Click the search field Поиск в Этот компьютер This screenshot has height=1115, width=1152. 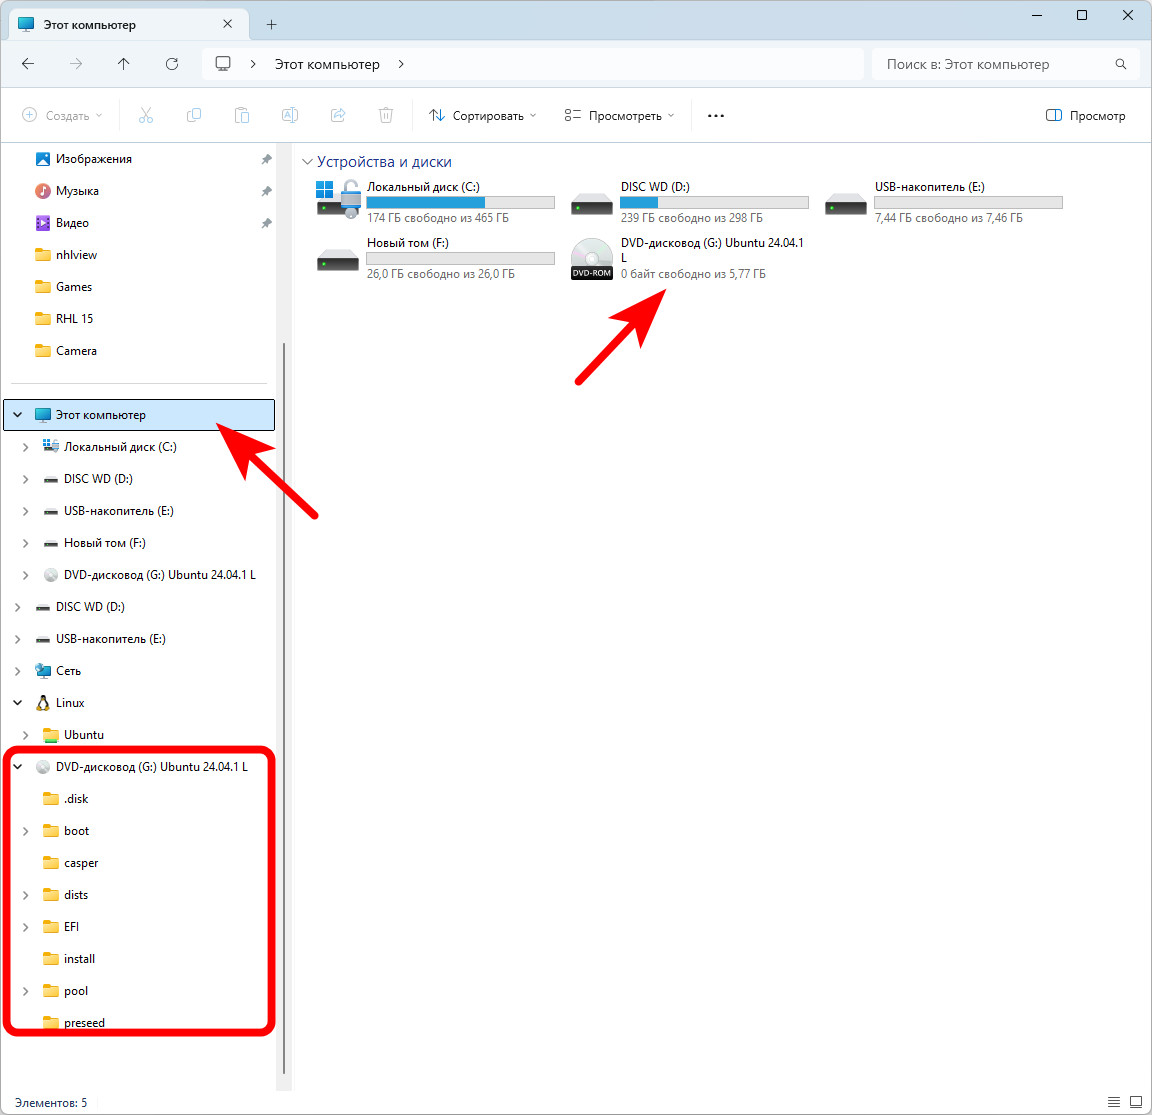pyautogui.click(x=1000, y=63)
